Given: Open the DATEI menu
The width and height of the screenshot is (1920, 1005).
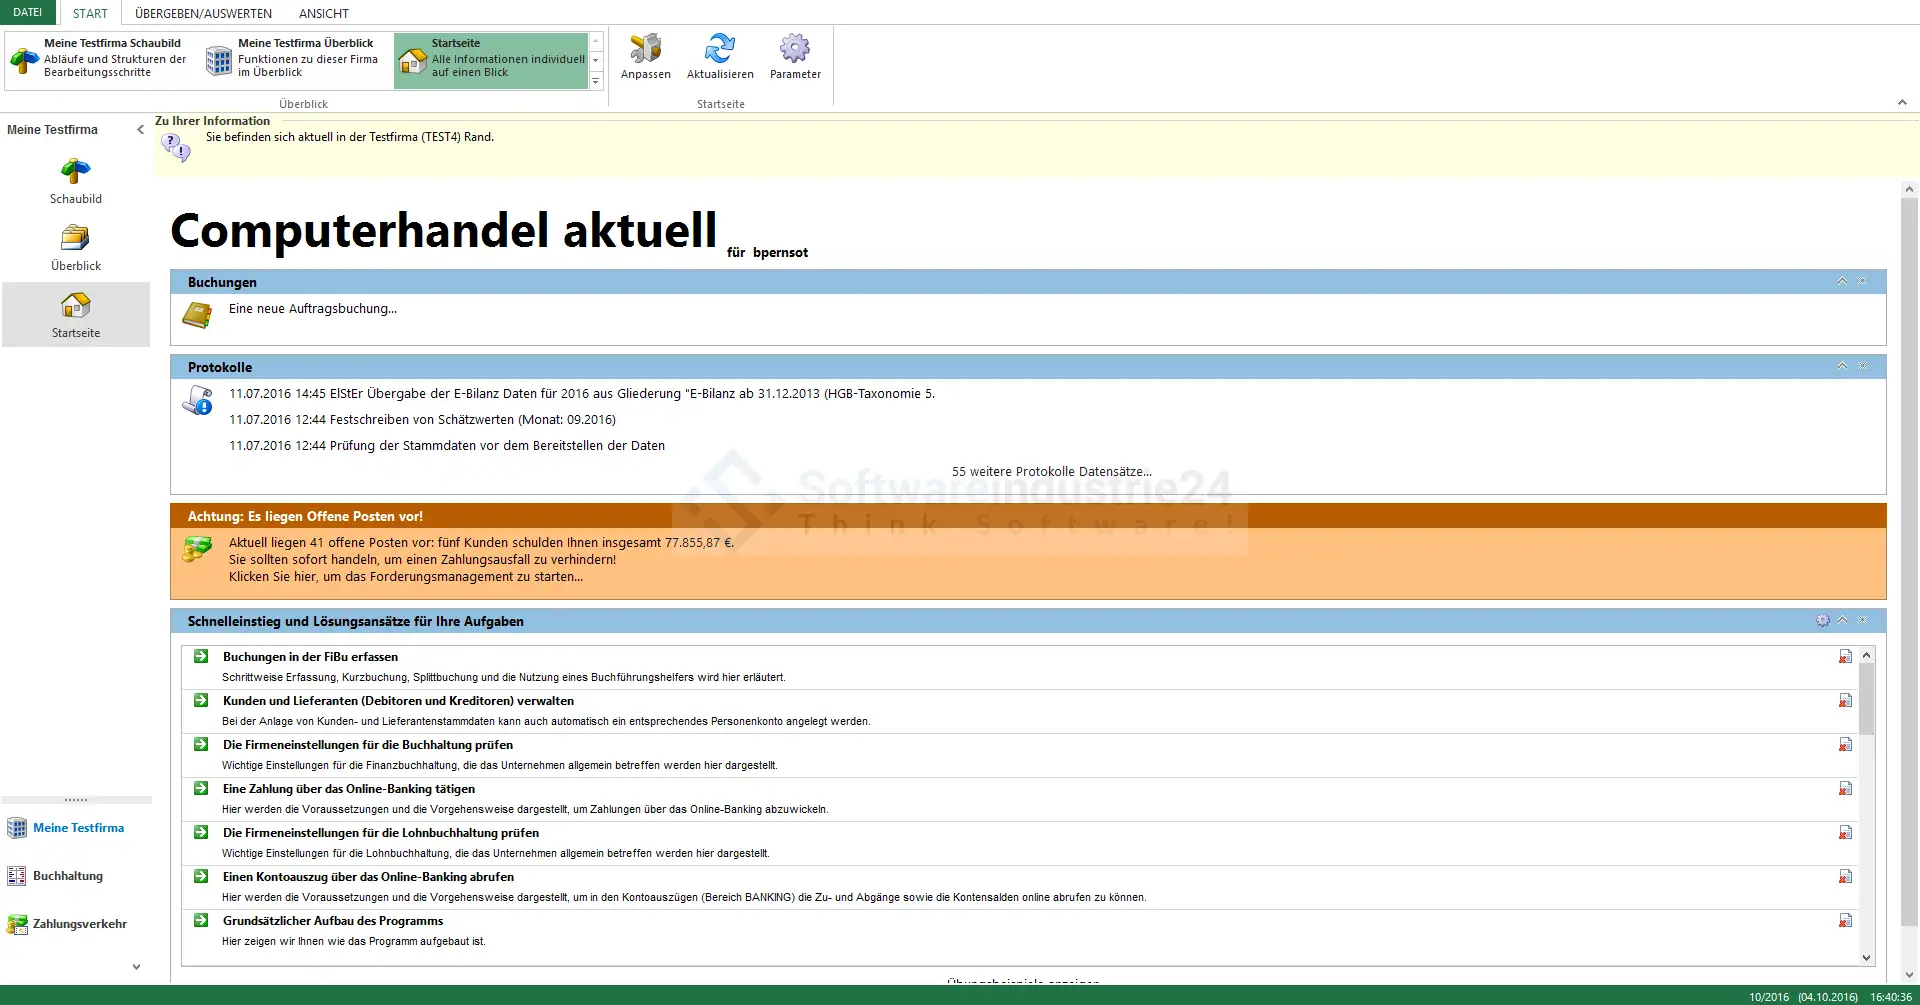Looking at the screenshot, I should tap(28, 13).
